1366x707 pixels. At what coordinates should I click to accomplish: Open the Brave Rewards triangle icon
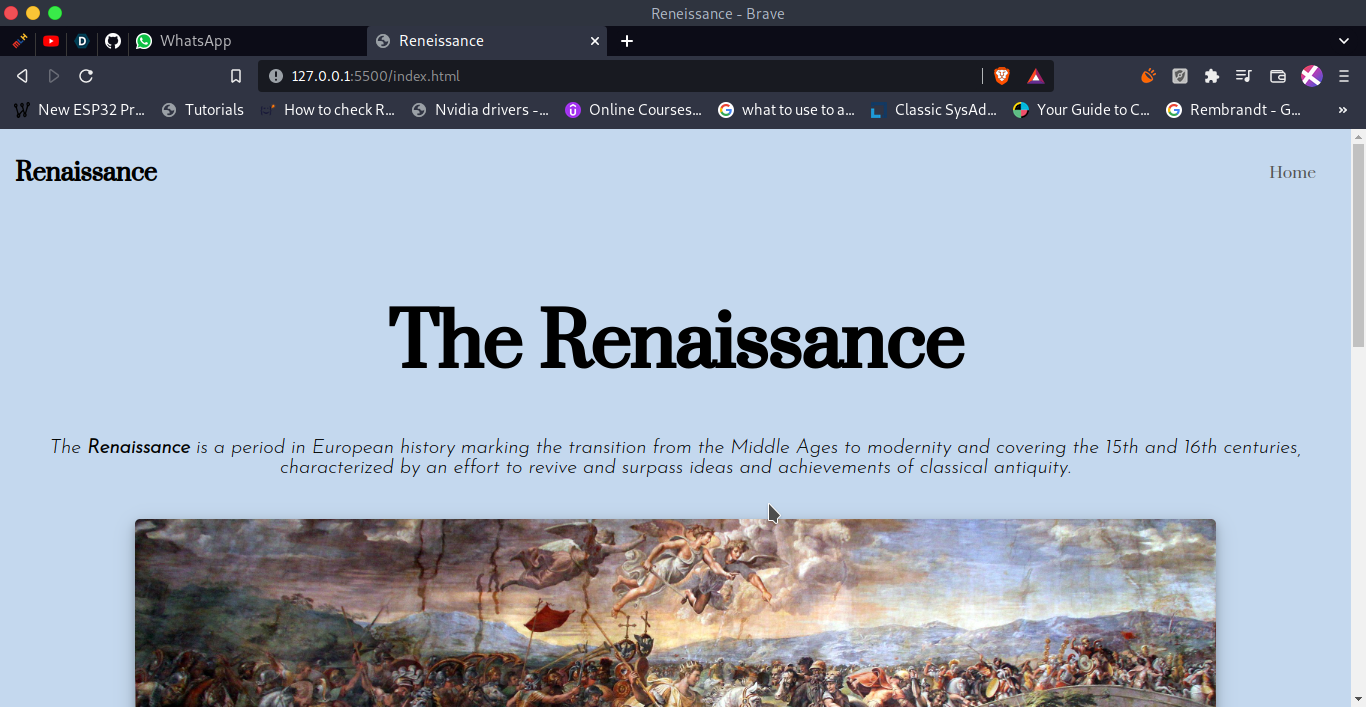[x=1035, y=75]
